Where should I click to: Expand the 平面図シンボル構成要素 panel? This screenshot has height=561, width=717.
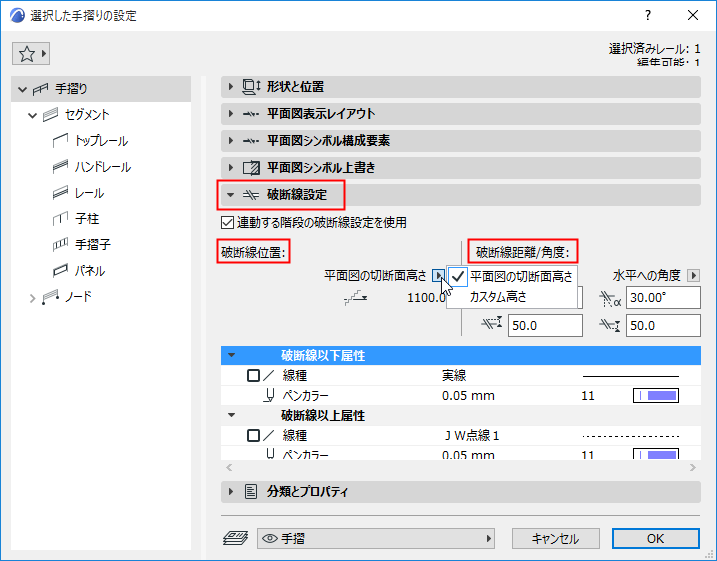point(231,140)
